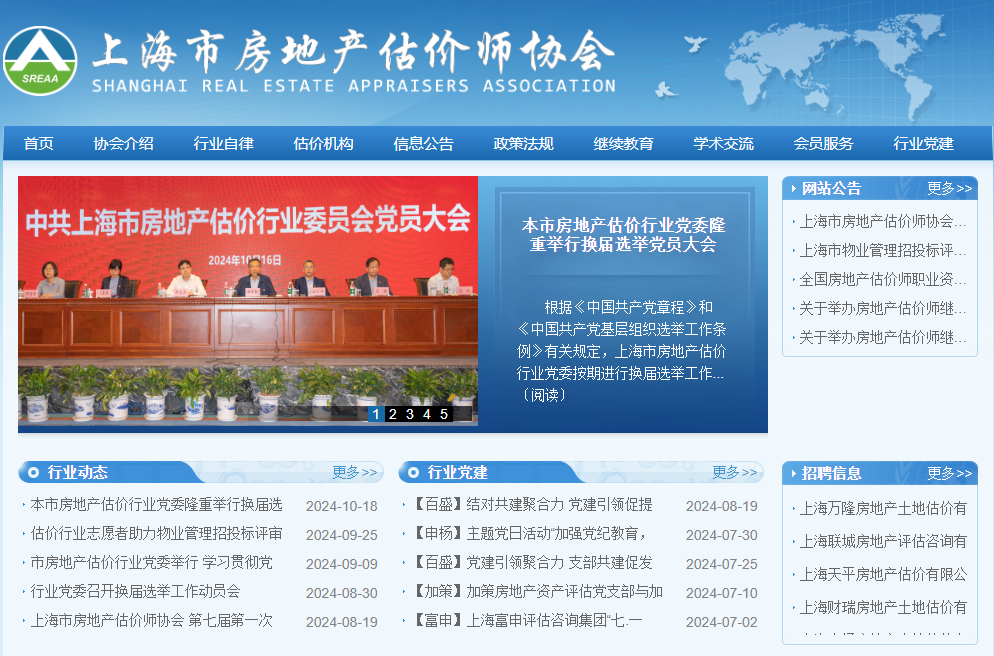Select carousel slide 2 indicator
Image resolution: width=994 pixels, height=656 pixels.
point(393,414)
